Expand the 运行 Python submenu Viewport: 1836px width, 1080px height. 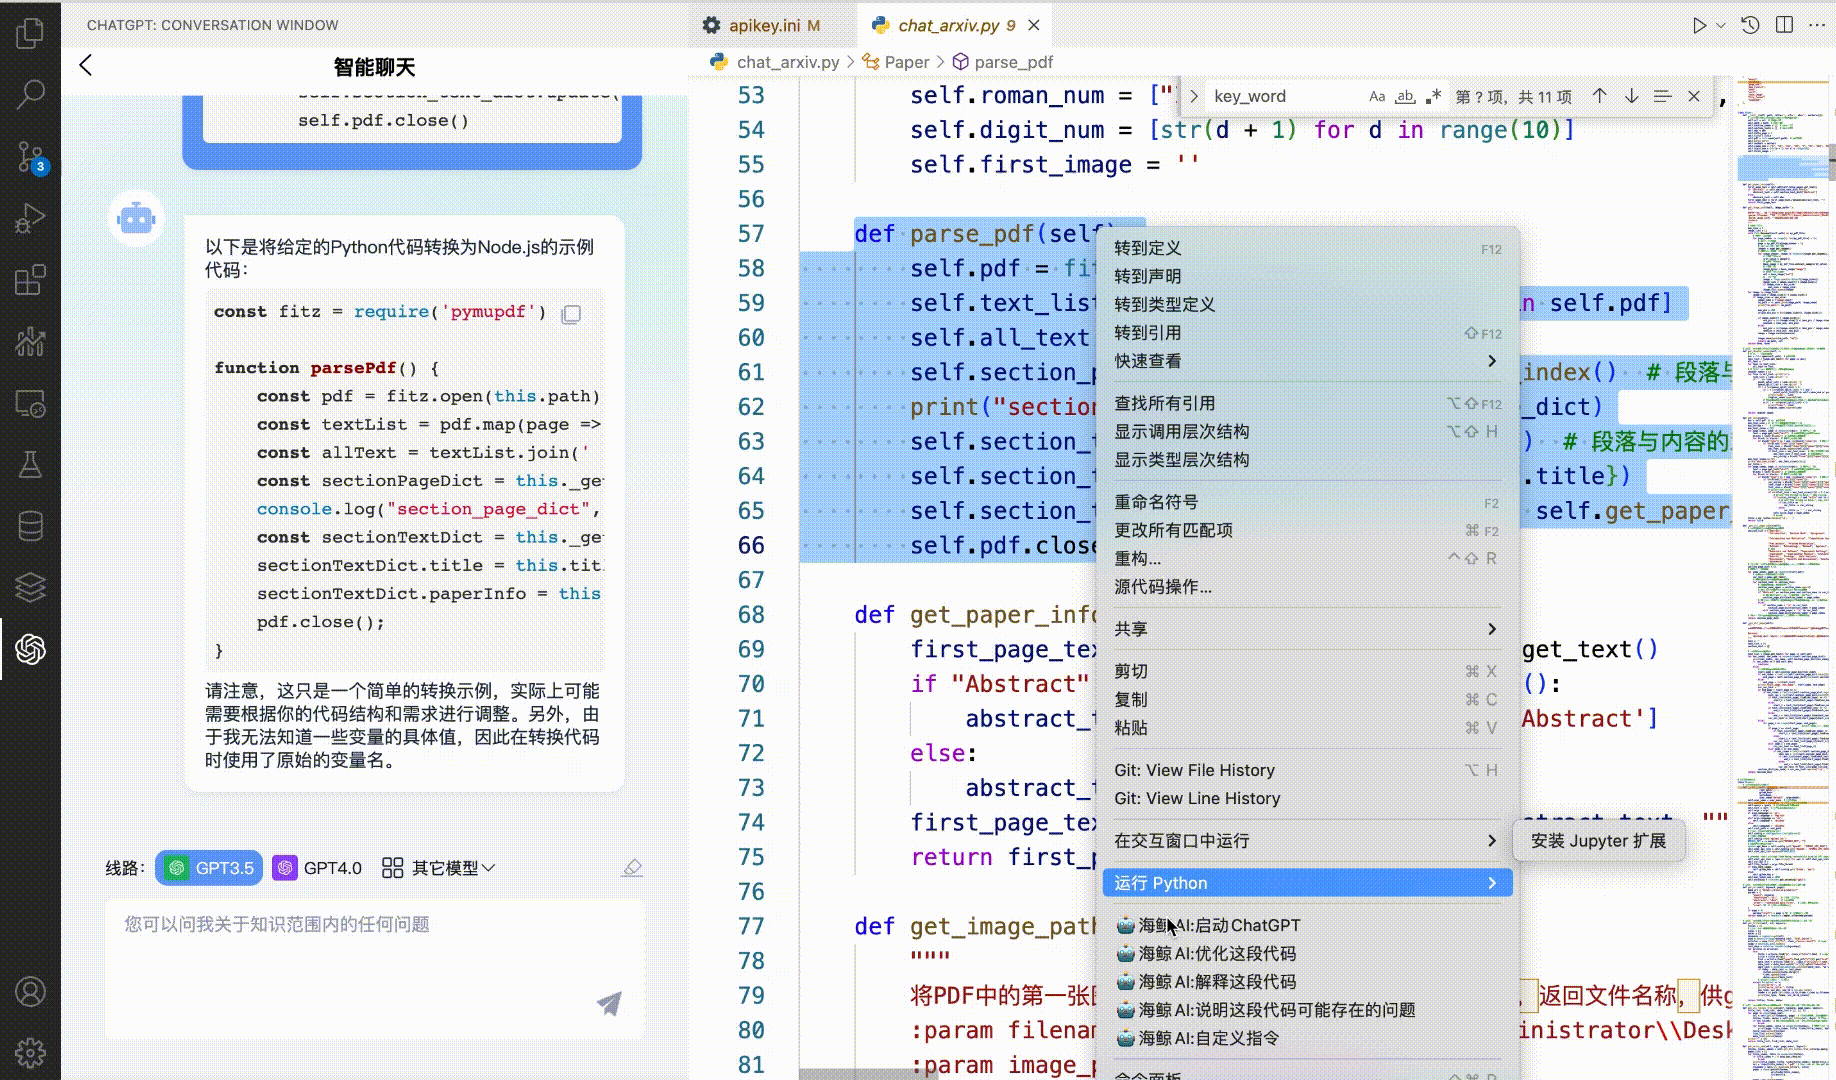point(1307,883)
